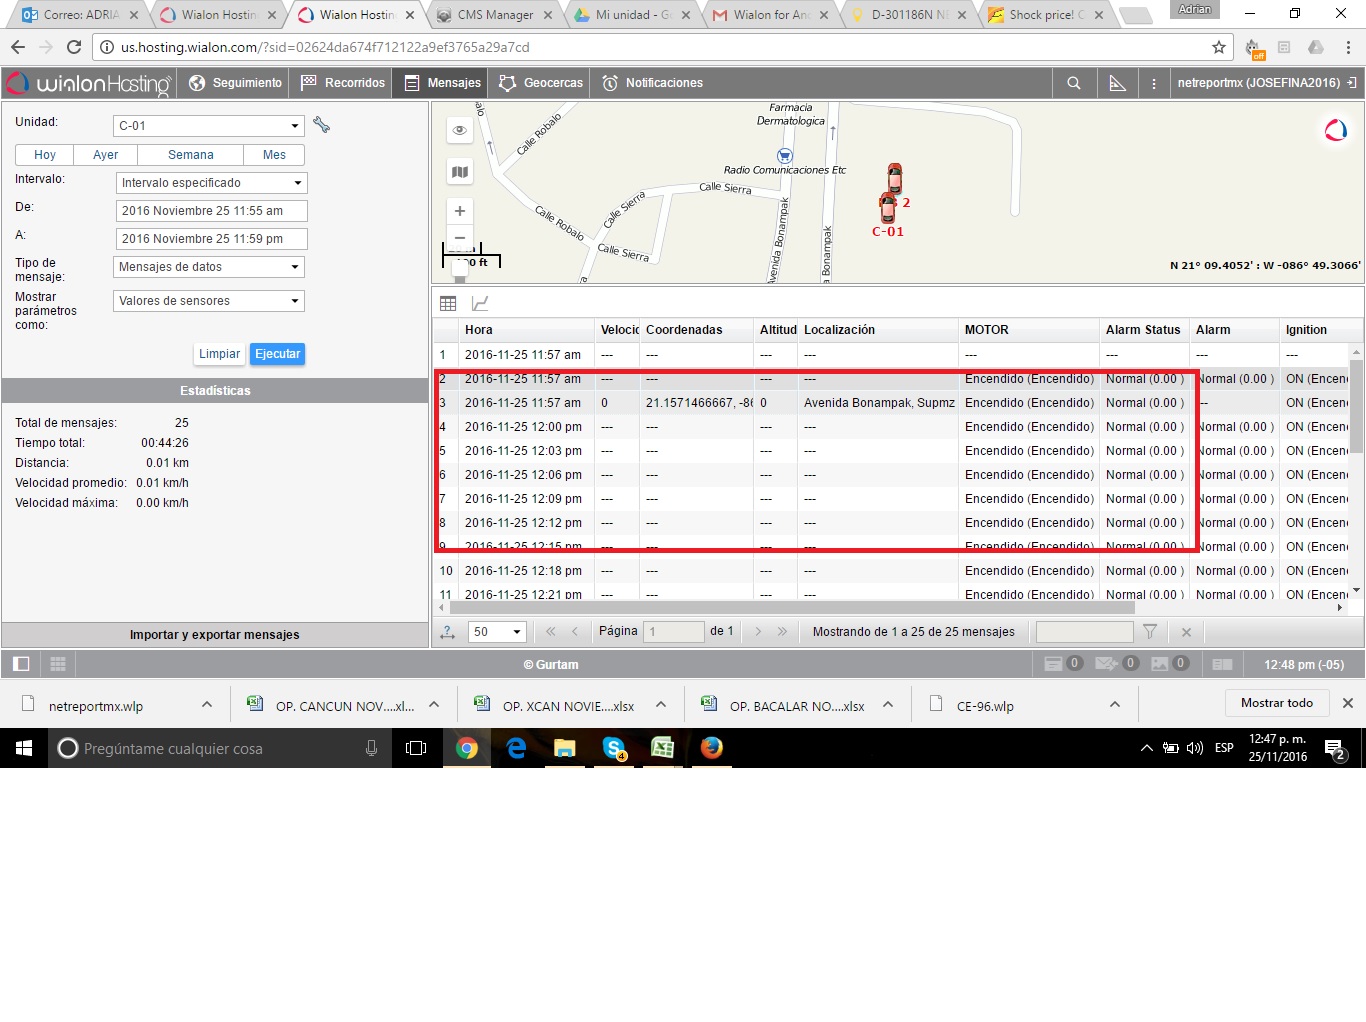Image resolution: width=1366 pixels, height=1022 pixels.
Task: Open the measurement ruler tool in toolbar
Action: [1117, 83]
